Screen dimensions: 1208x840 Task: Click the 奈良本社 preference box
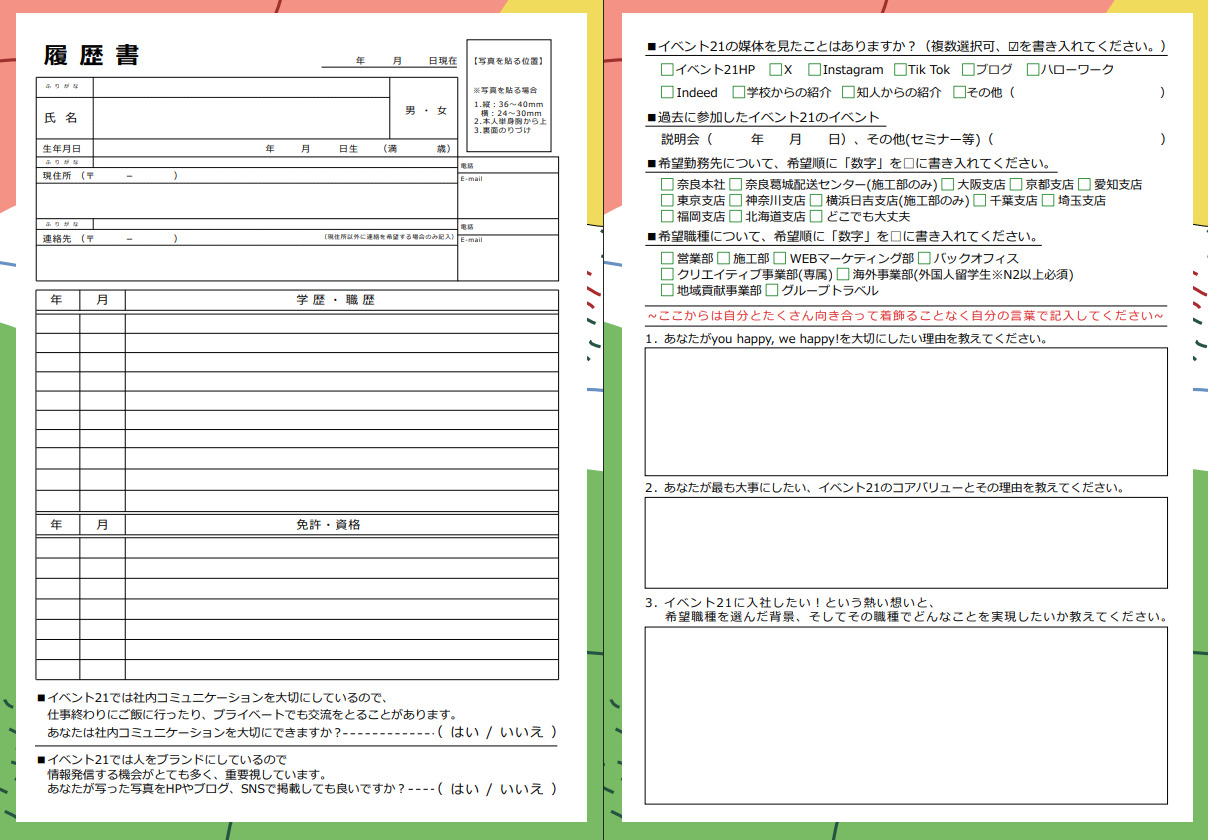point(667,185)
